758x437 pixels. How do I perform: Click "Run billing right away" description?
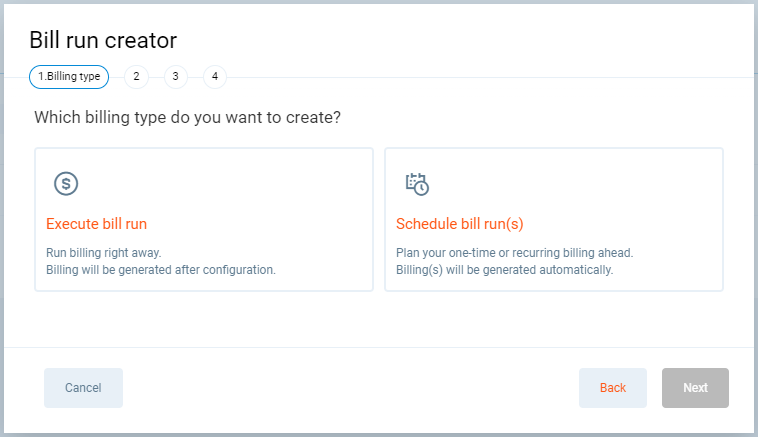(104, 253)
